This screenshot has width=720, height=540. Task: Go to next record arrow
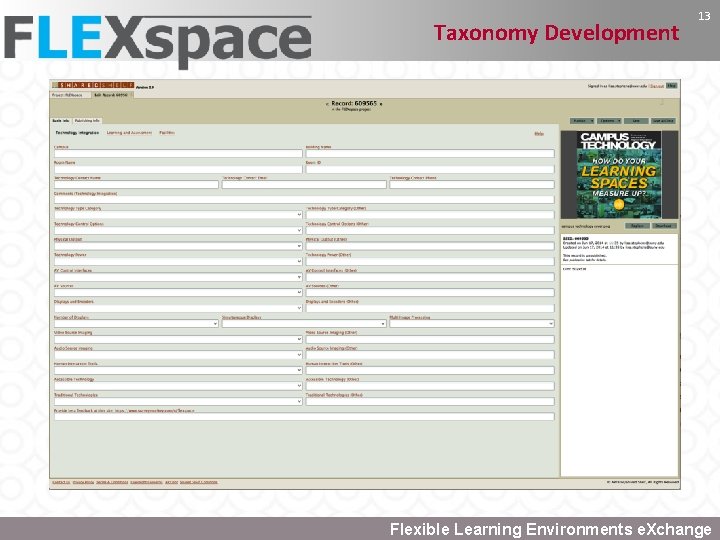pos(381,104)
